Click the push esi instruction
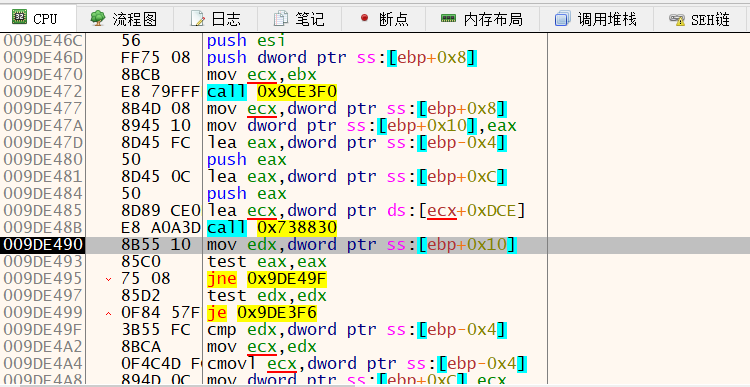750x387 pixels. point(246,41)
